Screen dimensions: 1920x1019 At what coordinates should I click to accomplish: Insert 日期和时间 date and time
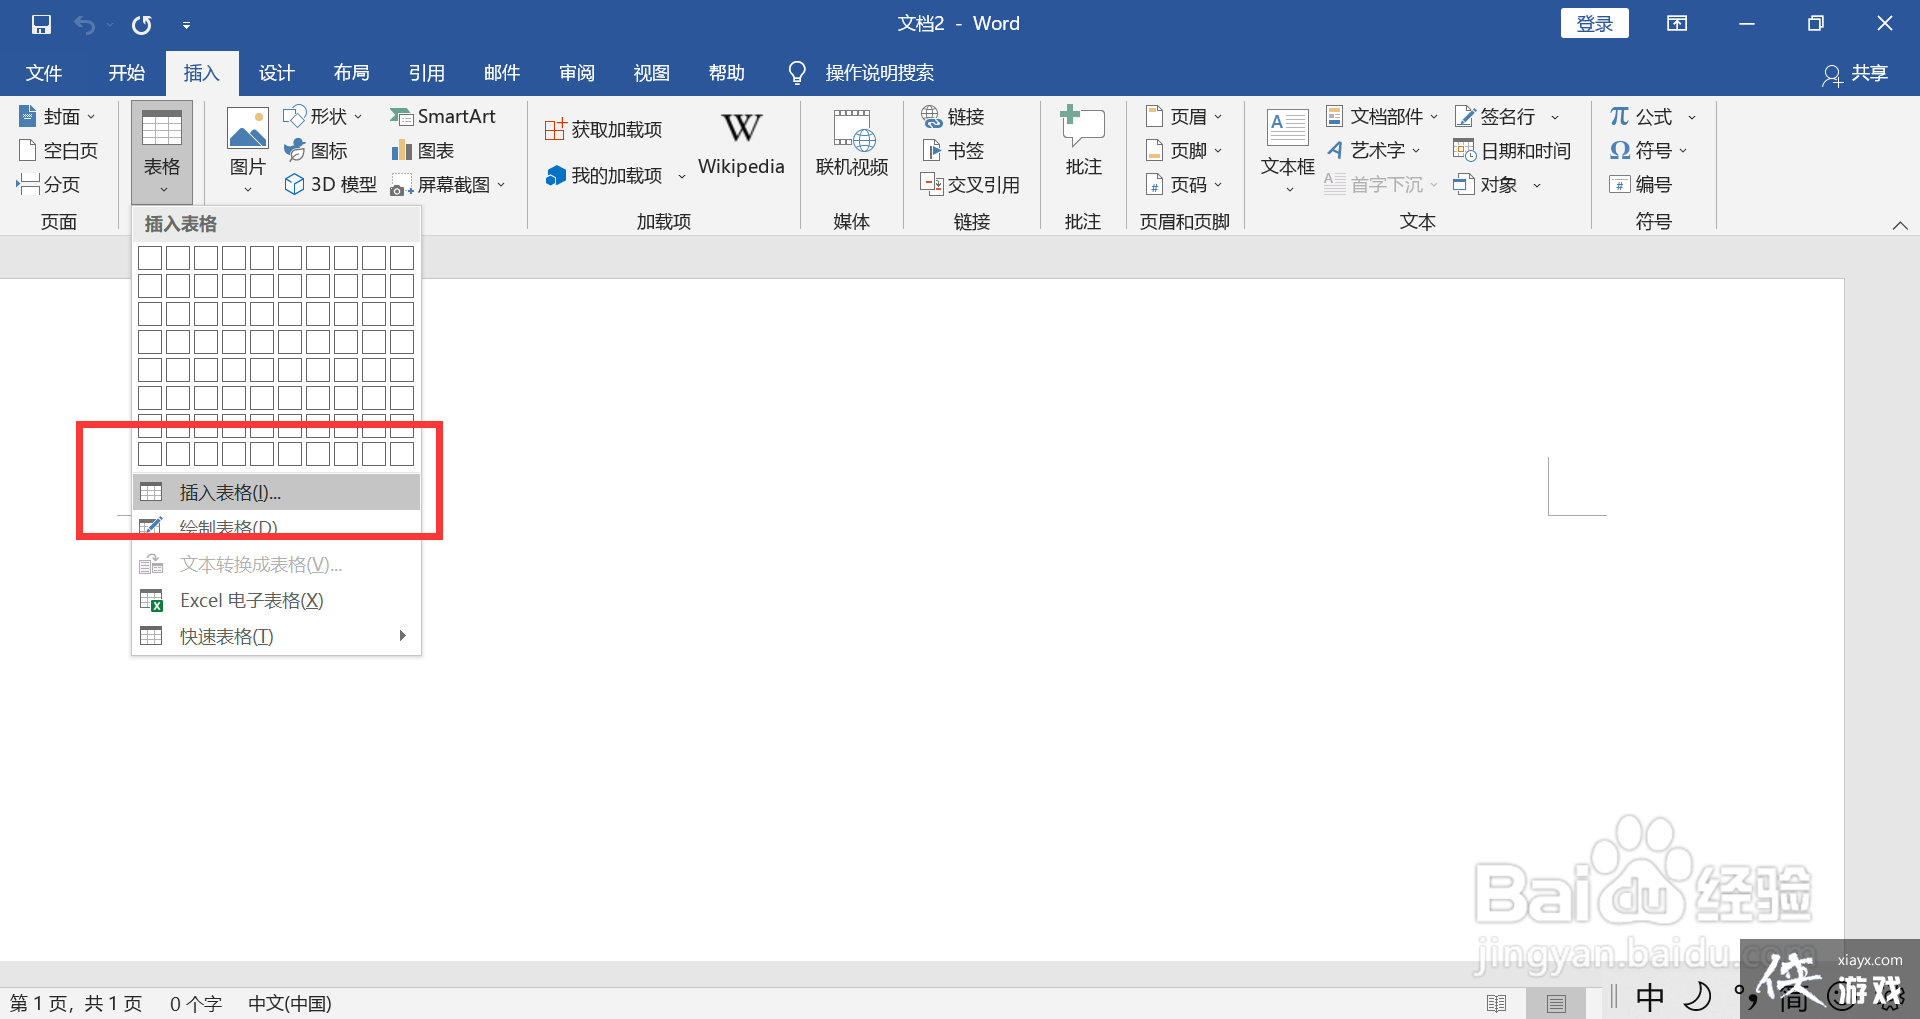[x=1512, y=151]
